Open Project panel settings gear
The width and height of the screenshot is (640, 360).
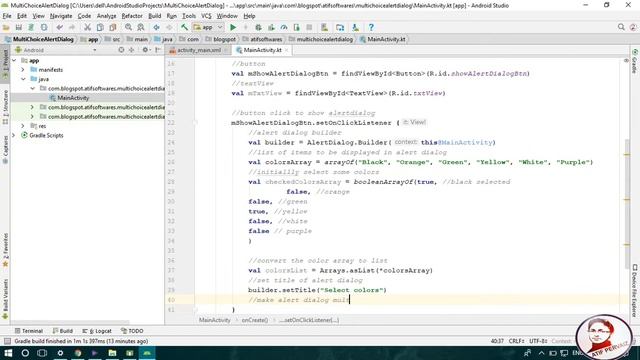click(x=145, y=50)
